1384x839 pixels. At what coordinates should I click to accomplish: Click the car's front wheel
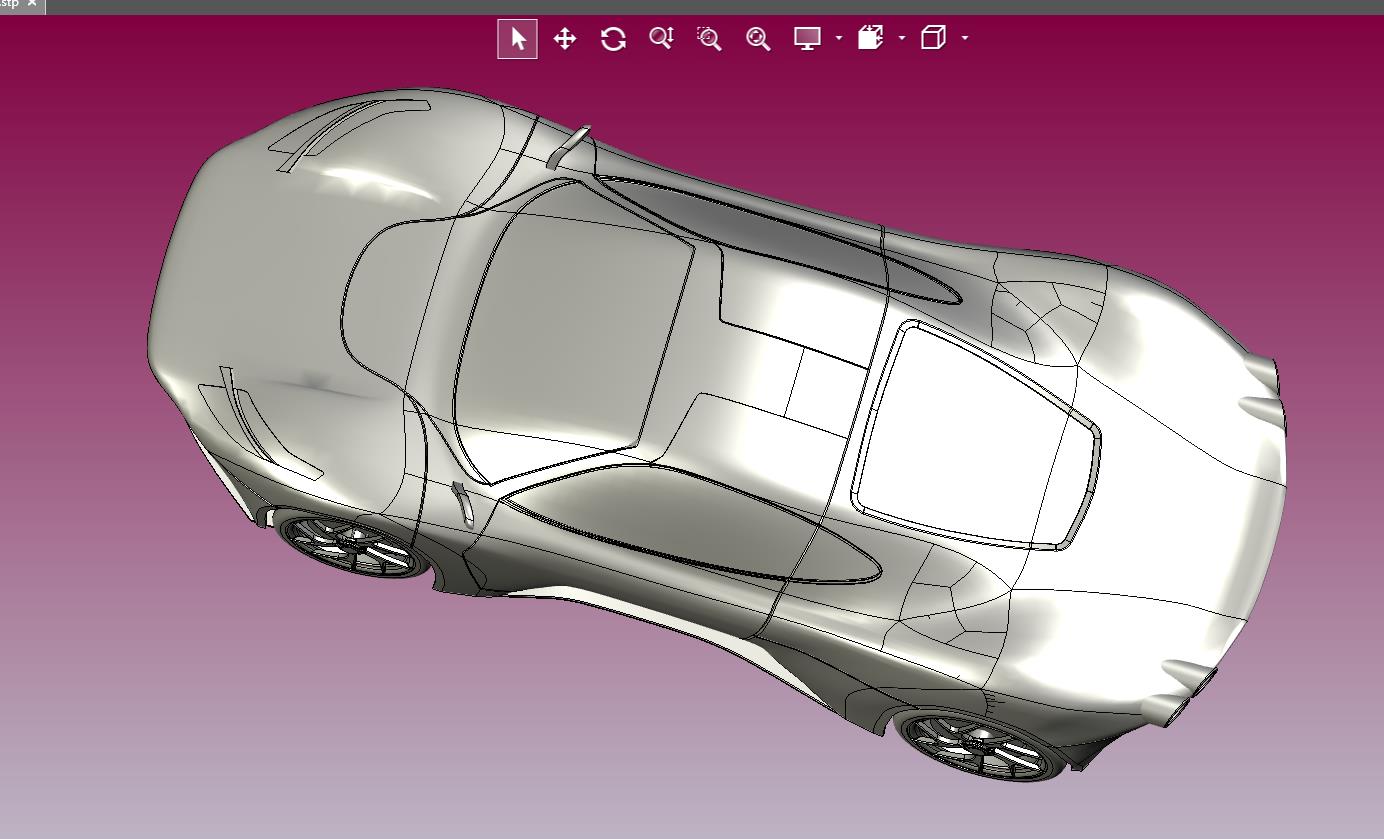pos(352,546)
